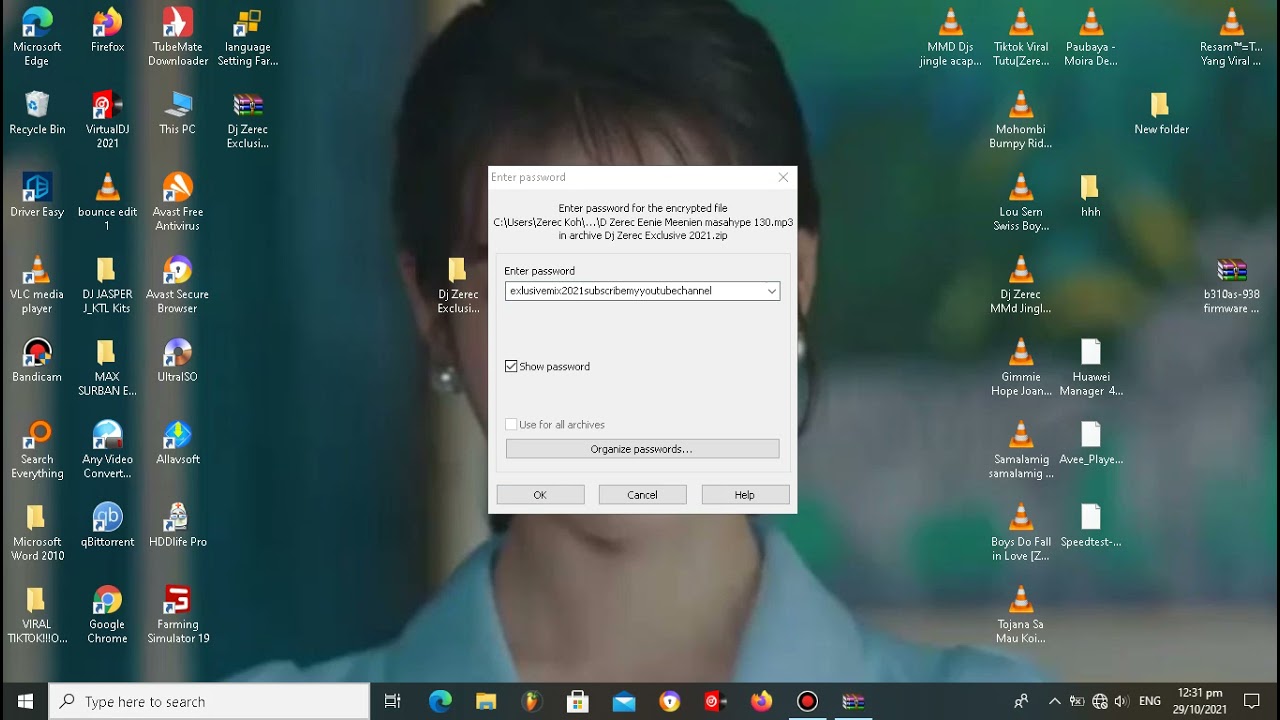Click OK in the Enter password dialog
The image size is (1280, 720).
click(540, 495)
